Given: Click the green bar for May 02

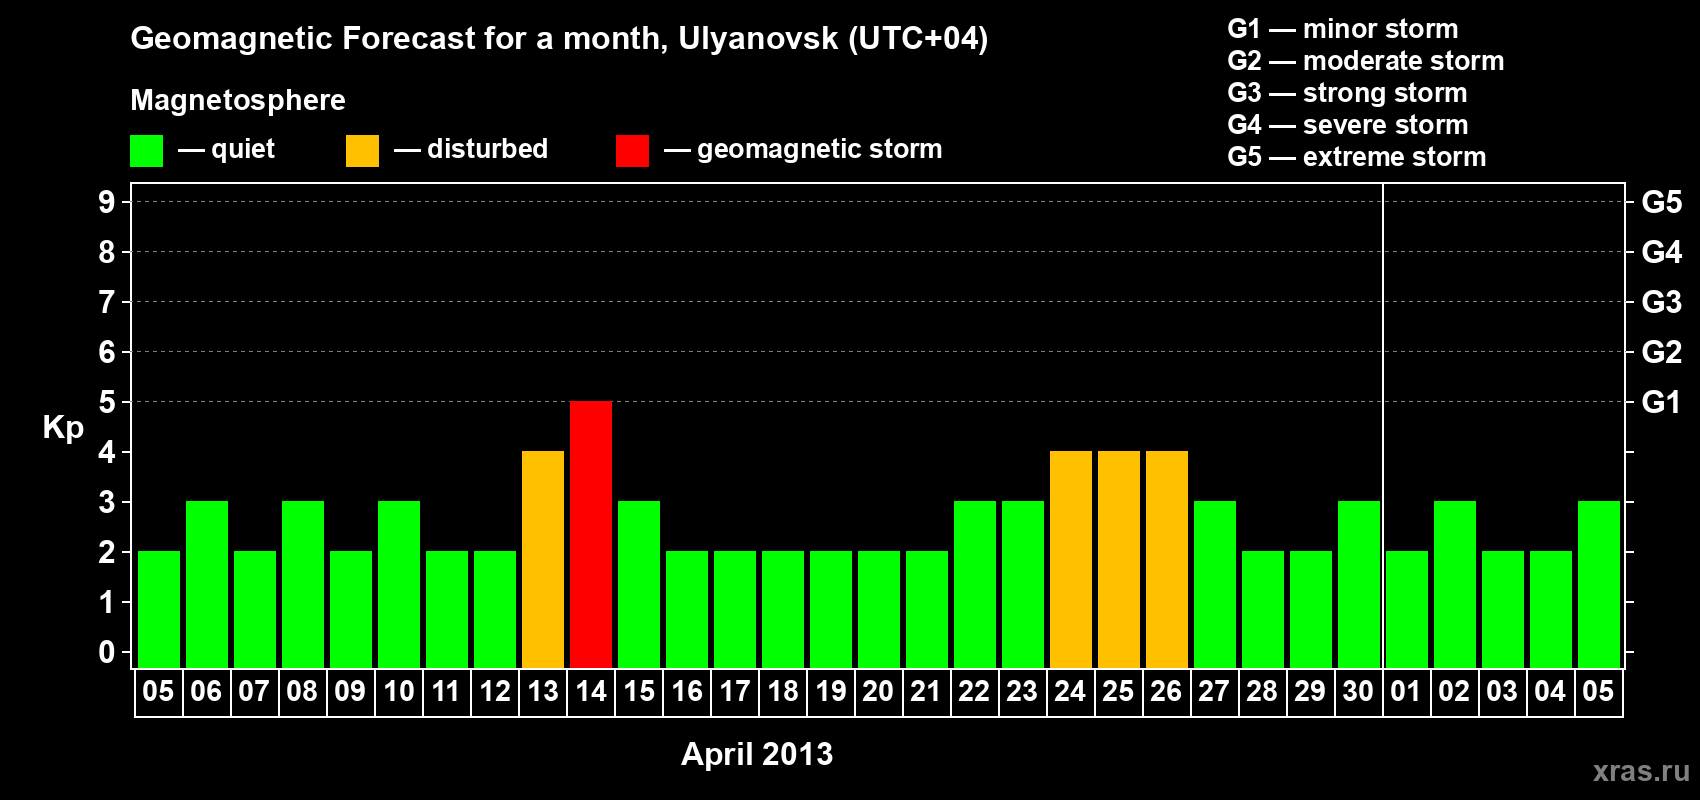Looking at the screenshot, I should pyautogui.click(x=1455, y=585).
